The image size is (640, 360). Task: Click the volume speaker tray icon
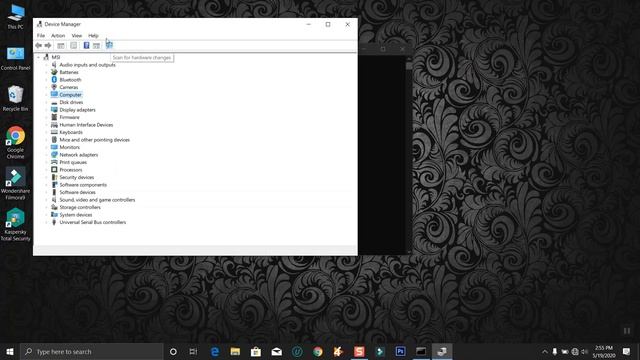click(x=584, y=351)
